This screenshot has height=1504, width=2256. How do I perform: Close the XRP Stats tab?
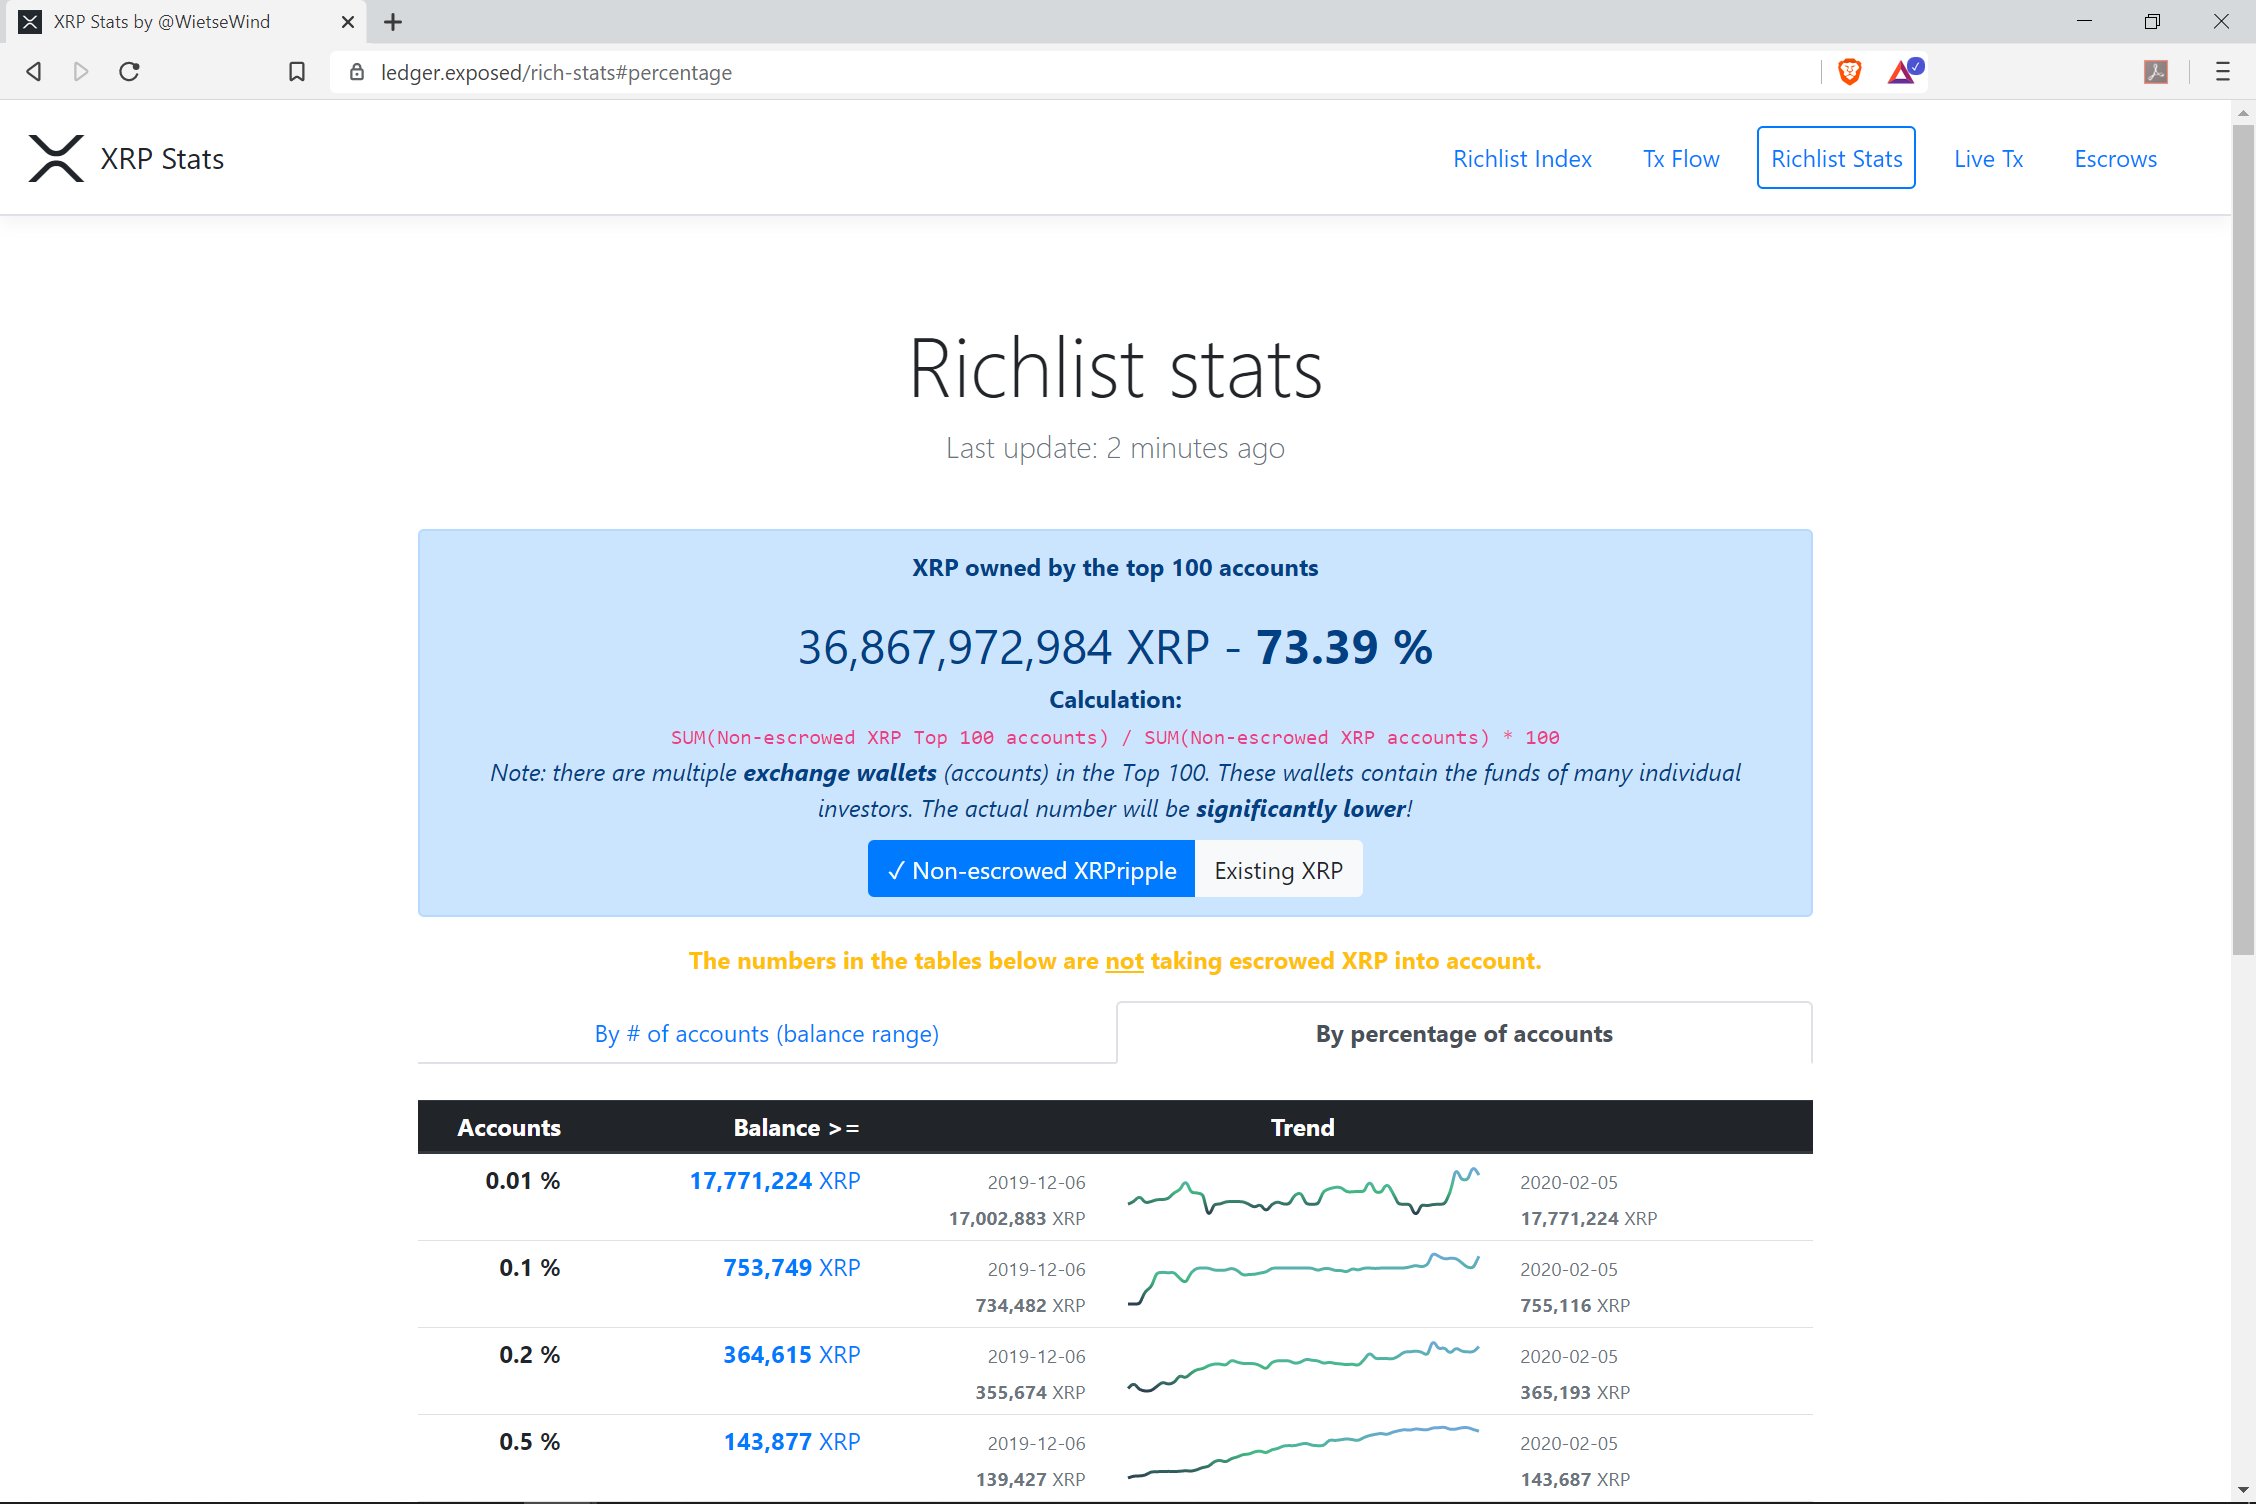(x=347, y=22)
